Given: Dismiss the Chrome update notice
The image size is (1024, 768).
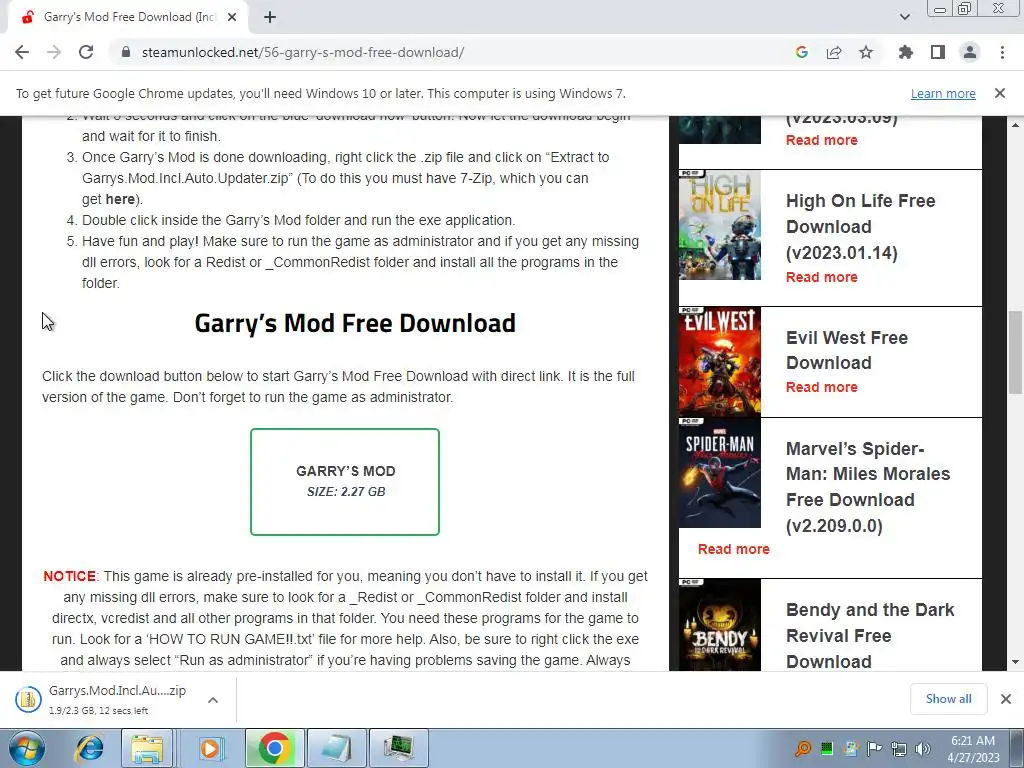Looking at the screenshot, I should [1000, 93].
